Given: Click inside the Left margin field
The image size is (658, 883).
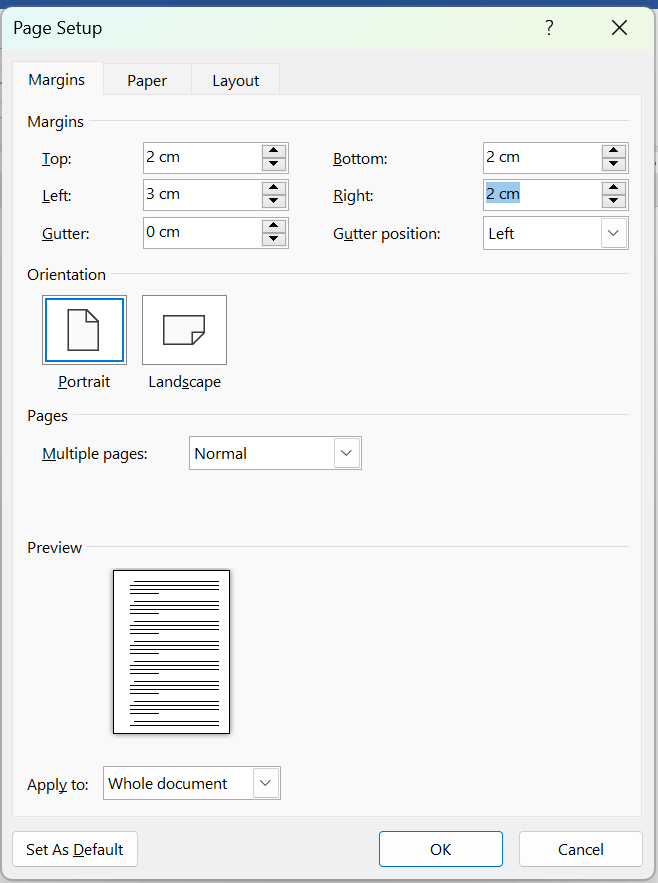Looking at the screenshot, I should 200,195.
